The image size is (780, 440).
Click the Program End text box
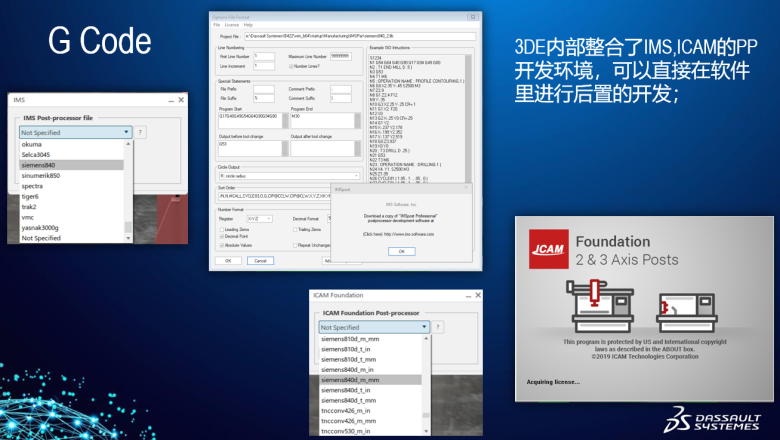pyautogui.click(x=325, y=121)
